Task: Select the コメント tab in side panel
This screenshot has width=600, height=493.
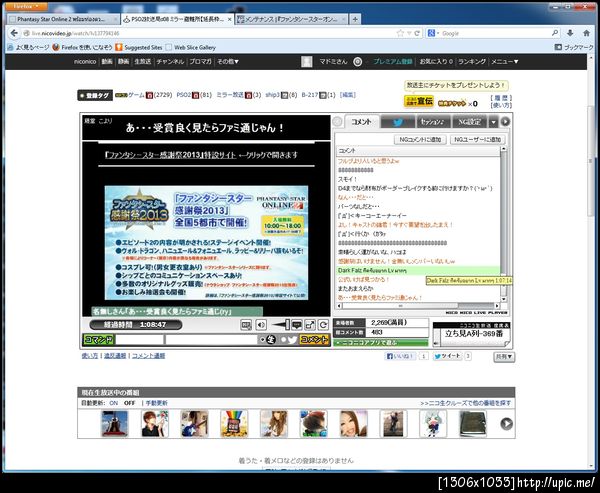Action: pyautogui.click(x=361, y=122)
